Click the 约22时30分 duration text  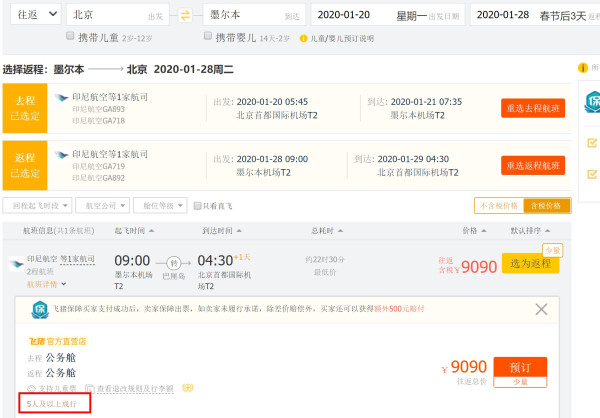[325, 260]
